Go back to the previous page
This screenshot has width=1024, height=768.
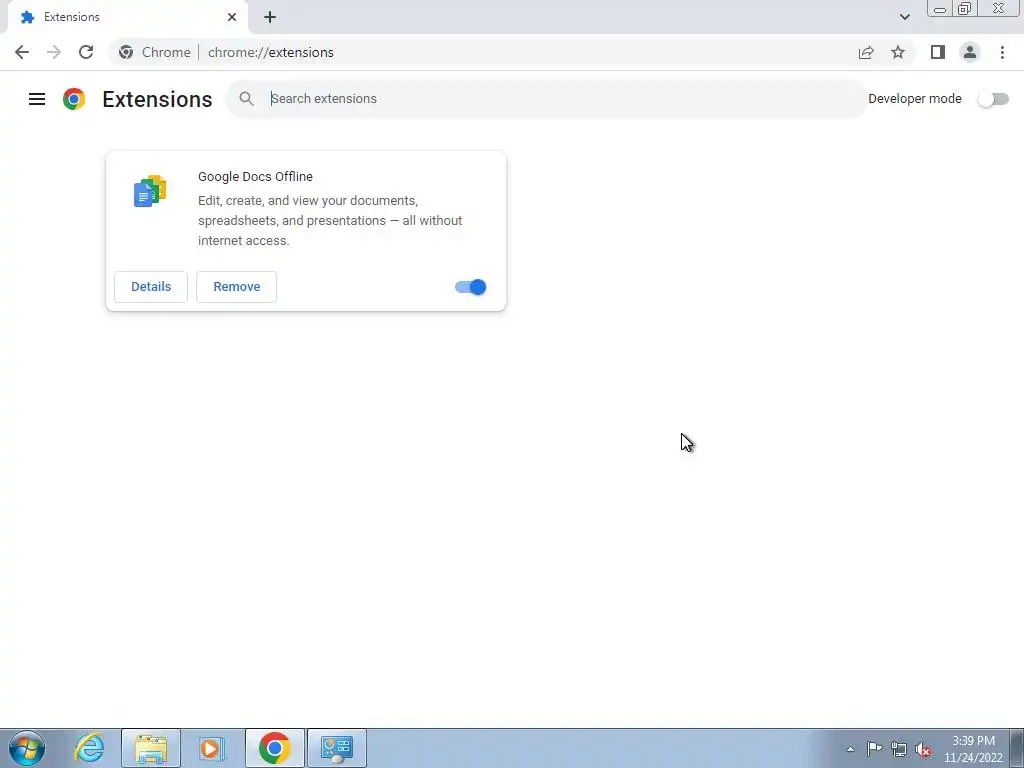(x=22, y=52)
